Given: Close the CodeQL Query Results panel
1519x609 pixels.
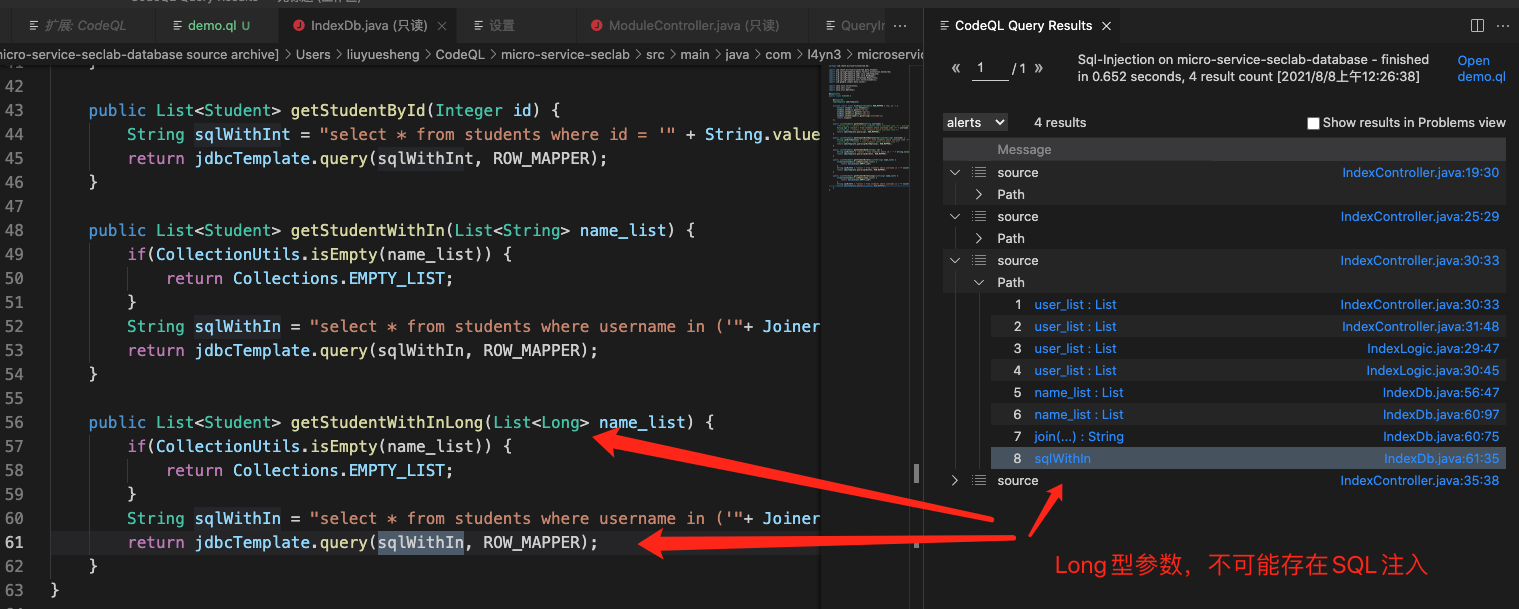Looking at the screenshot, I should coord(1107,25).
